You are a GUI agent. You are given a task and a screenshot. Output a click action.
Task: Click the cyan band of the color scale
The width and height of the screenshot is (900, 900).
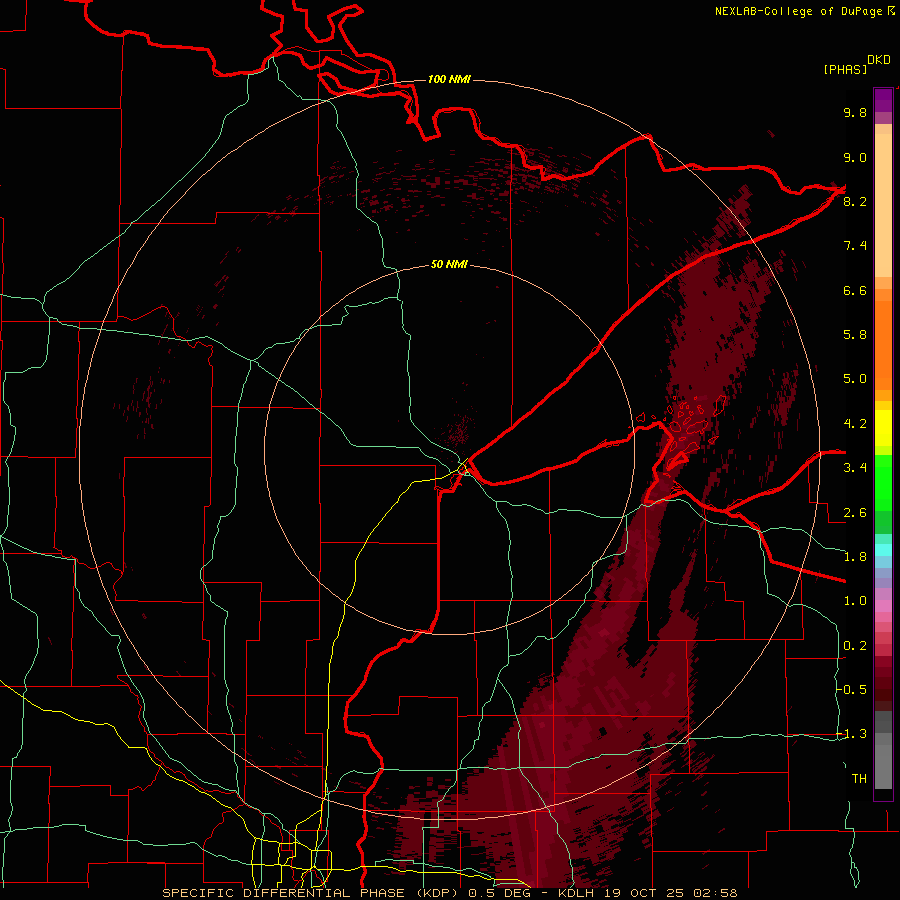pos(883,549)
